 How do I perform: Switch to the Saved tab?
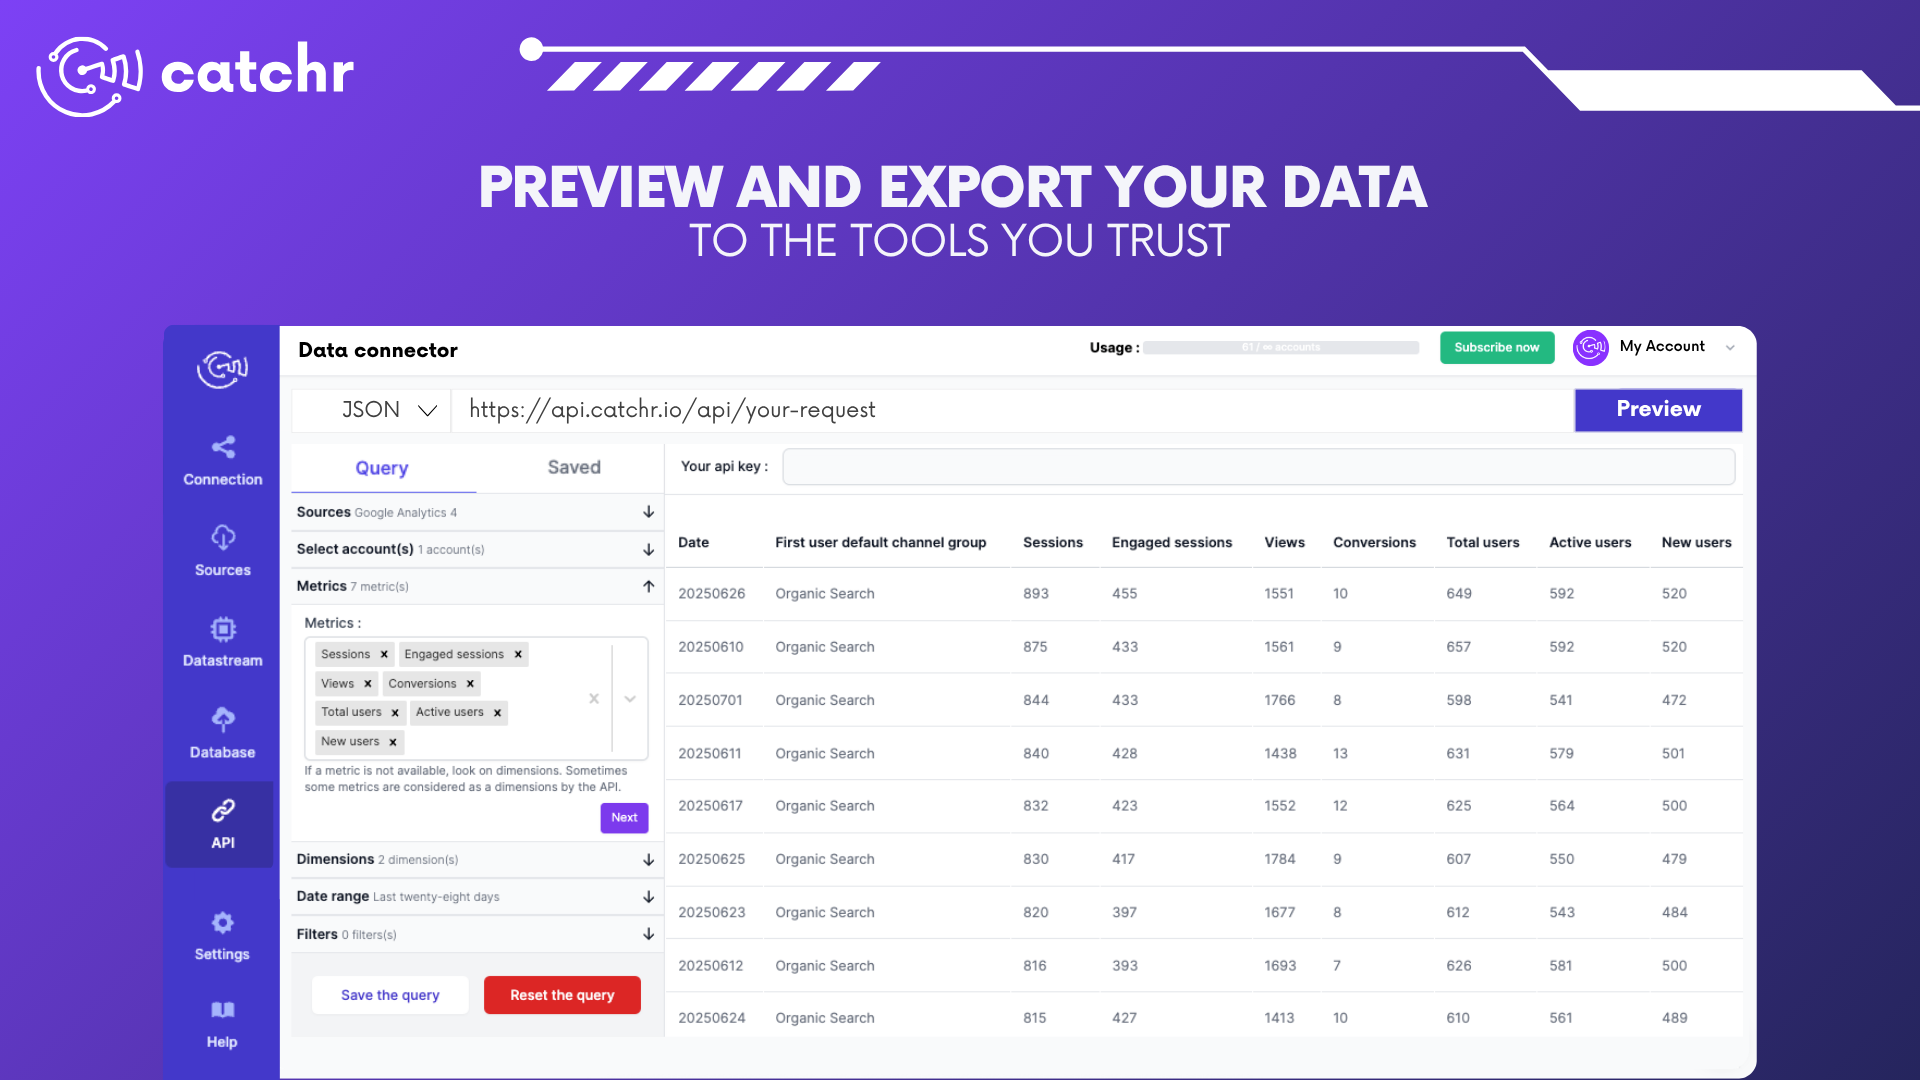click(574, 467)
